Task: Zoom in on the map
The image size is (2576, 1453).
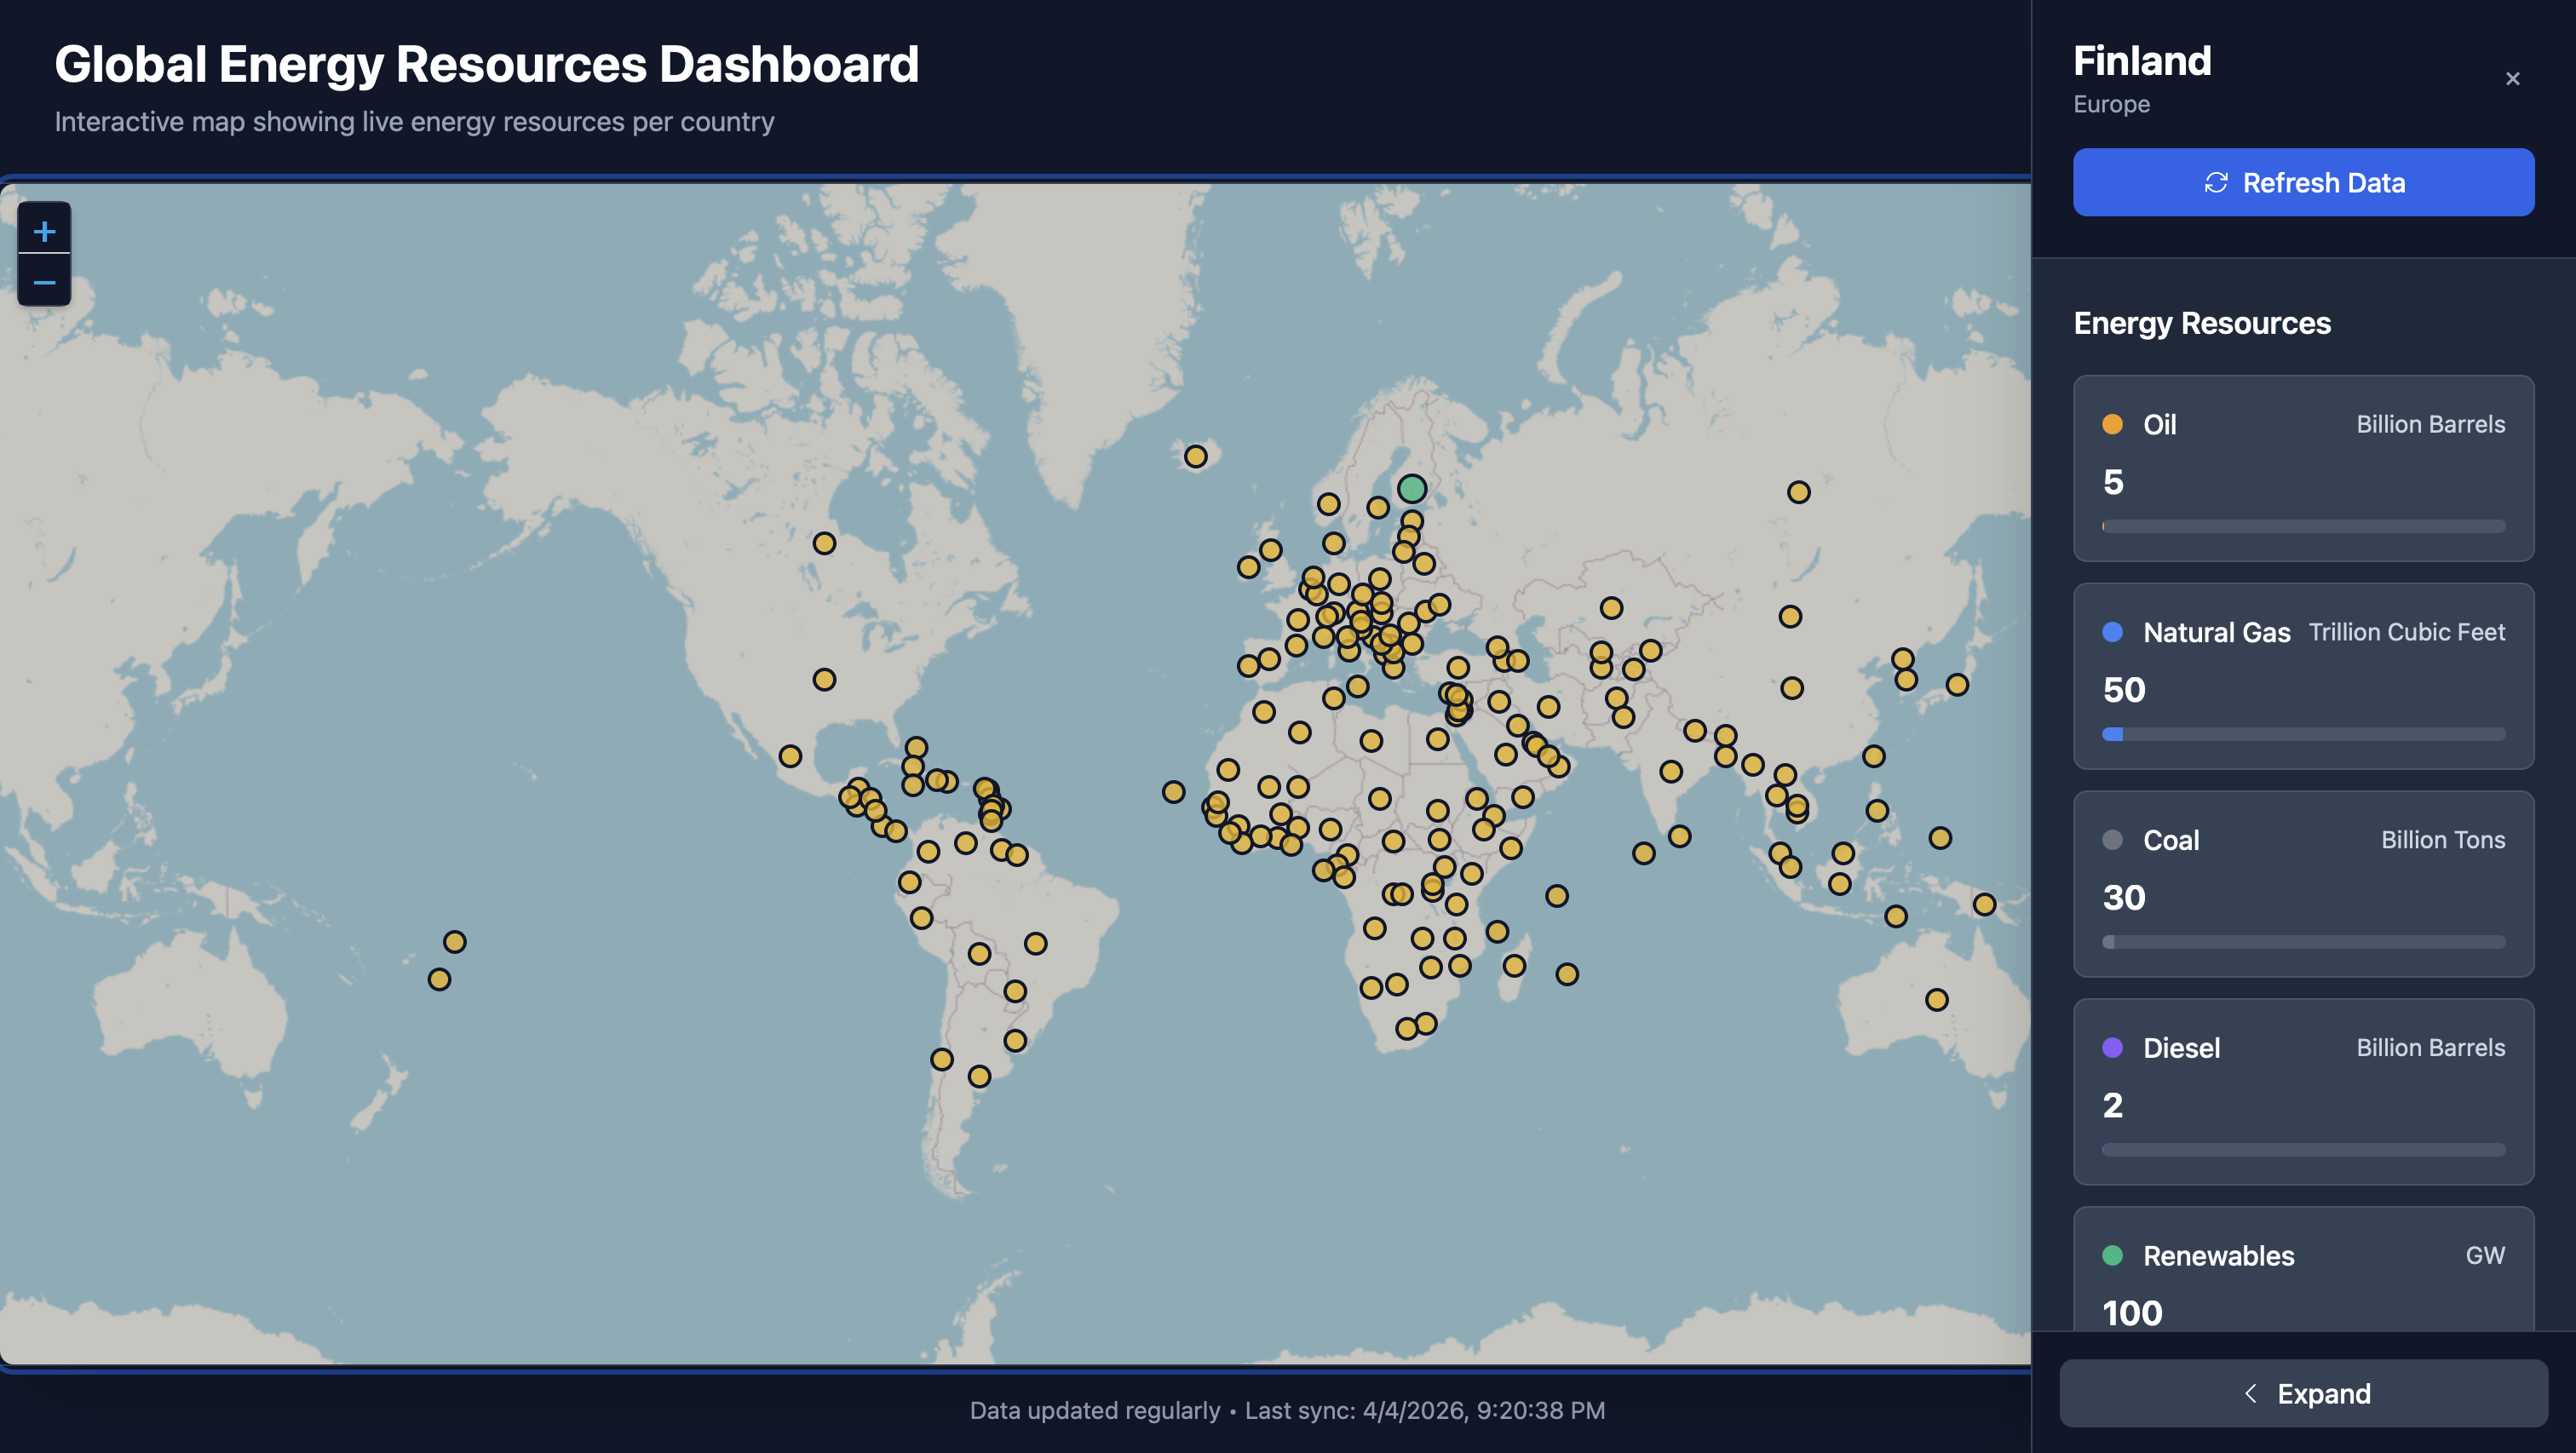Action: tap(44, 231)
